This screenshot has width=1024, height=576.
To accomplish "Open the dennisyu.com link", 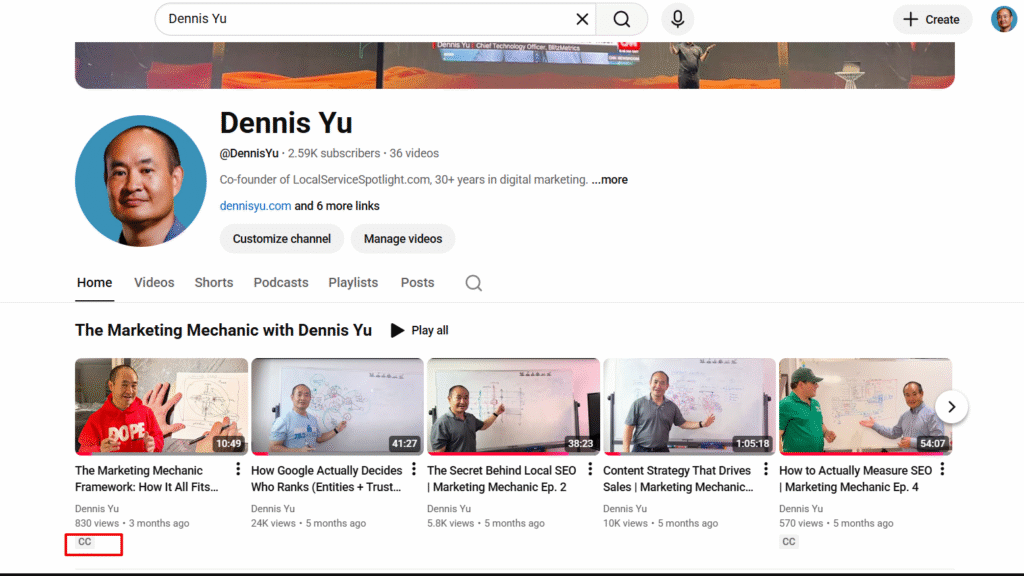I will click(x=255, y=206).
